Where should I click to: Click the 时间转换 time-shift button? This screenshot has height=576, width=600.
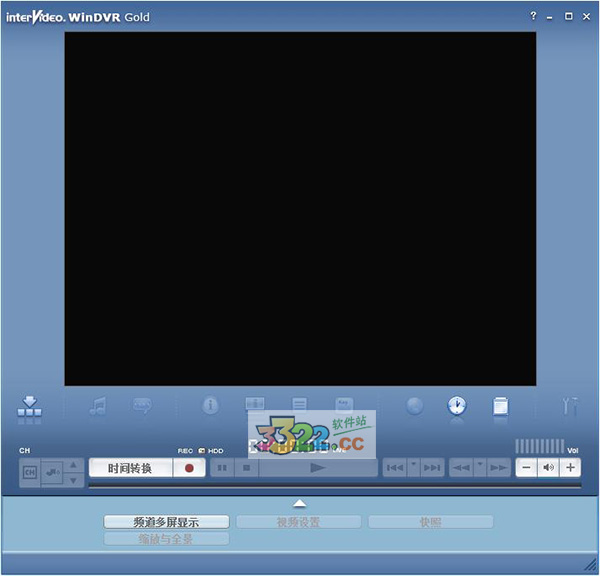click(130, 468)
